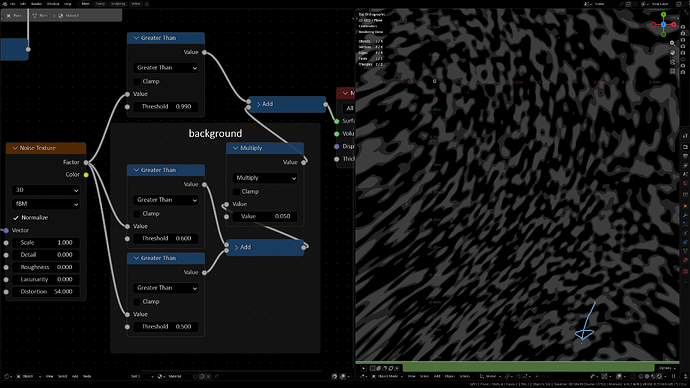Image resolution: width=690 pixels, height=388 pixels.
Task: Open the Slot 1 dropdown
Action: pyautogui.click(x=142, y=377)
